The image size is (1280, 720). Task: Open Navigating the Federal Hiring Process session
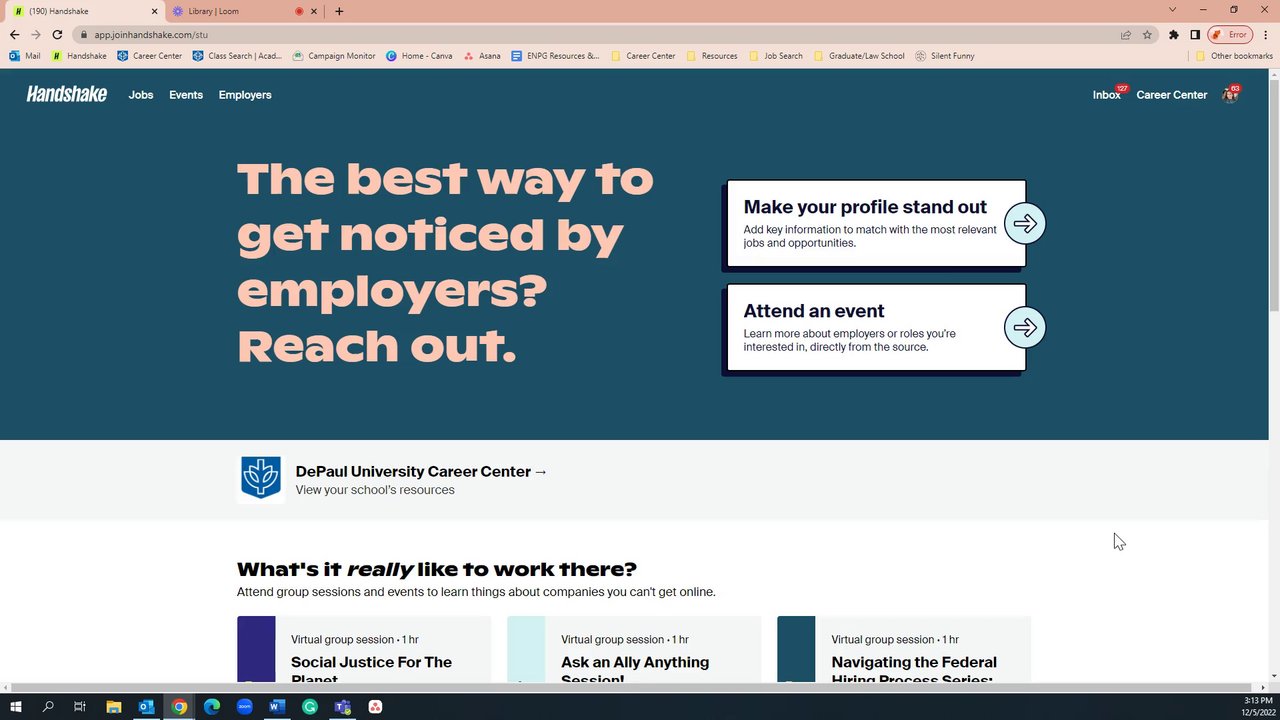904,650
